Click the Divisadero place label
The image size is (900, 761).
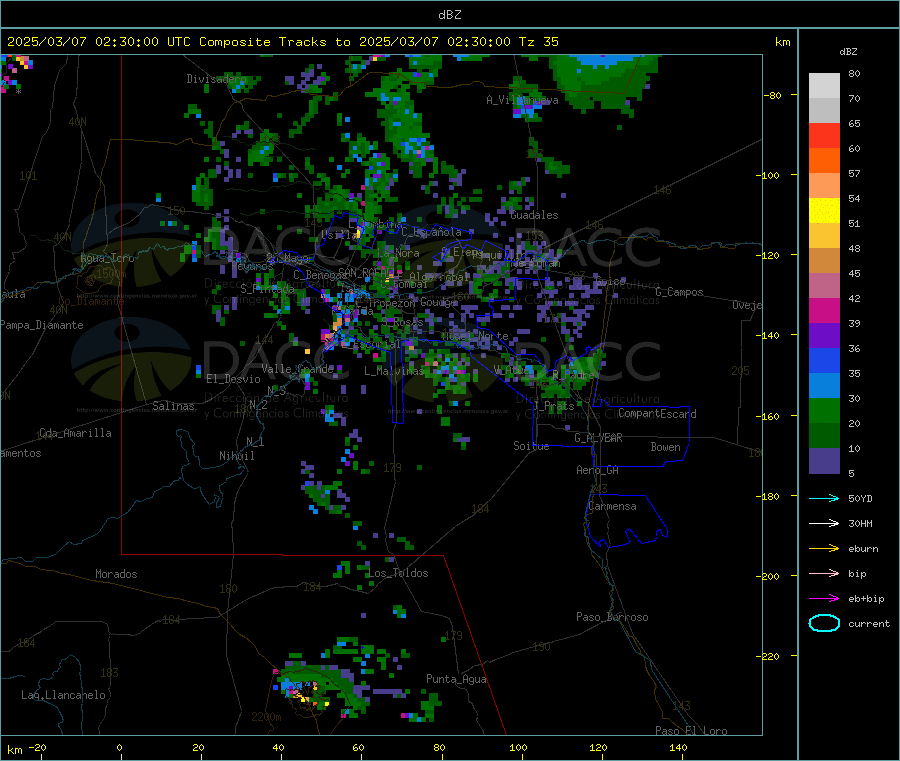[x=216, y=79]
